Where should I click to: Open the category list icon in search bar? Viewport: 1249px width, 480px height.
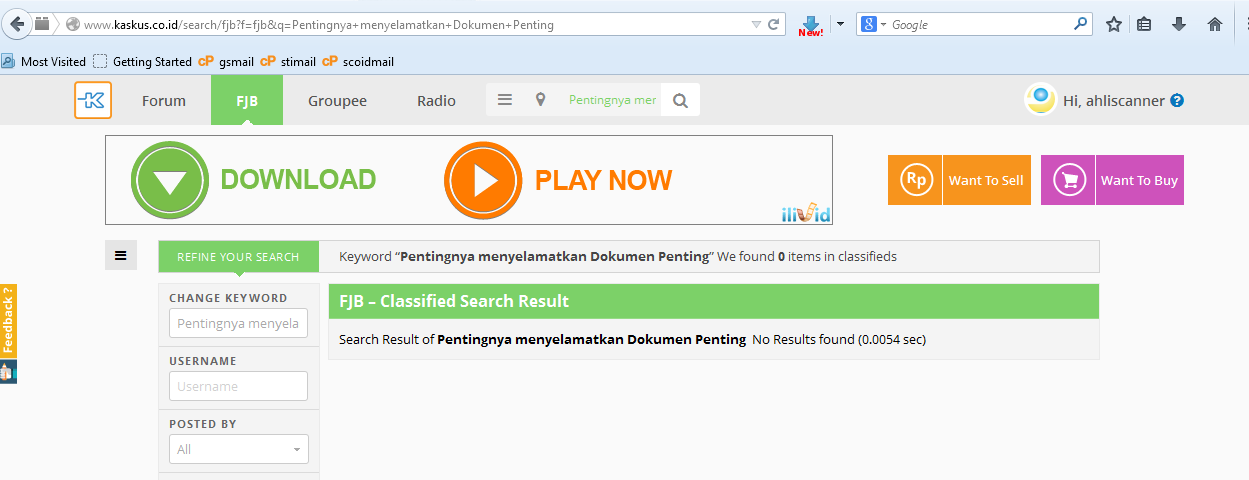[505, 100]
